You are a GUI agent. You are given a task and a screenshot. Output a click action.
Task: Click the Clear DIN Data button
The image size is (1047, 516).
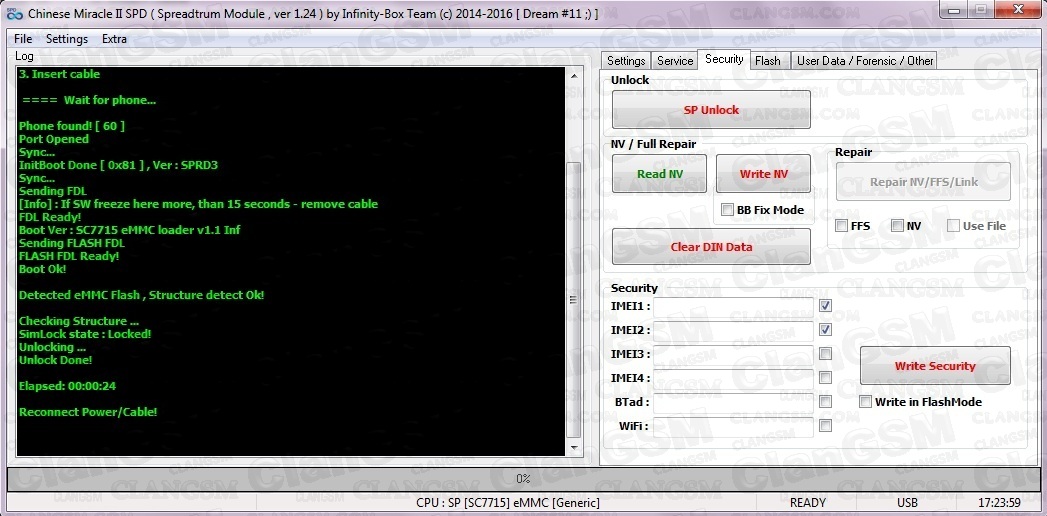pos(711,247)
